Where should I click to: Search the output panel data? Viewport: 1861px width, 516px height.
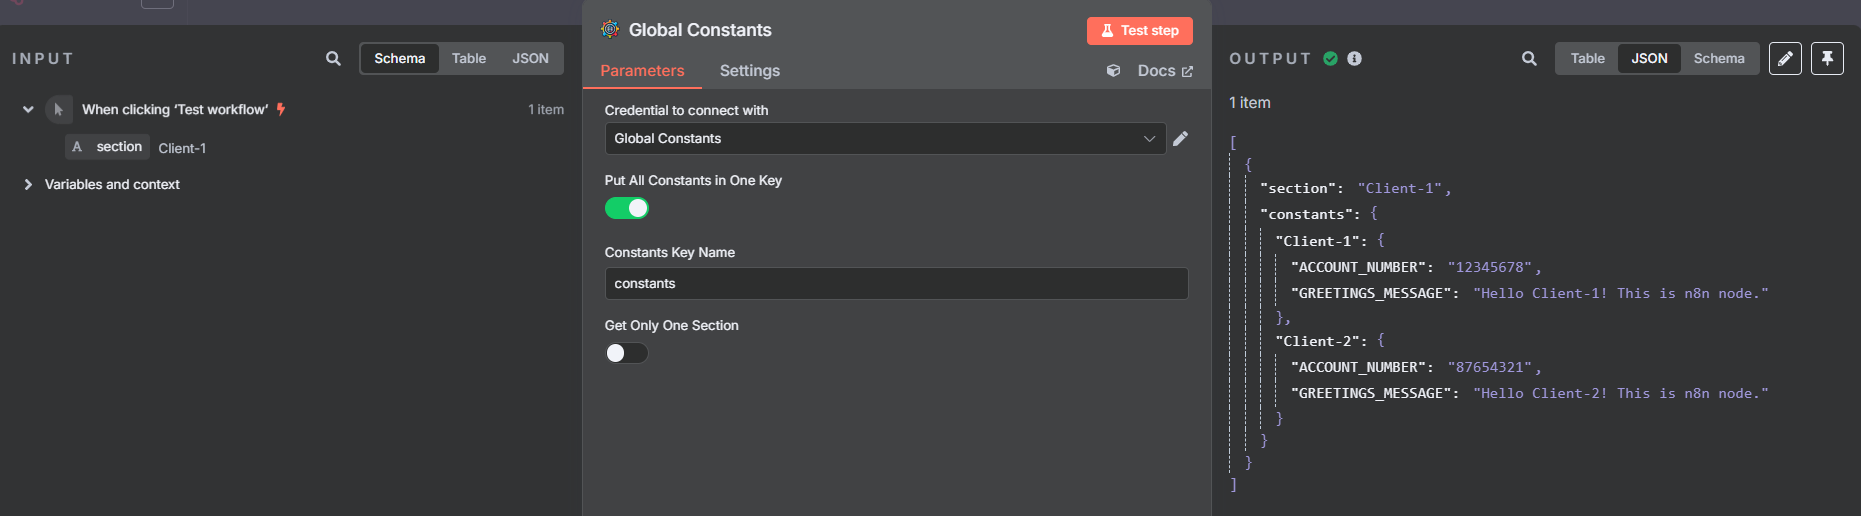tap(1529, 59)
